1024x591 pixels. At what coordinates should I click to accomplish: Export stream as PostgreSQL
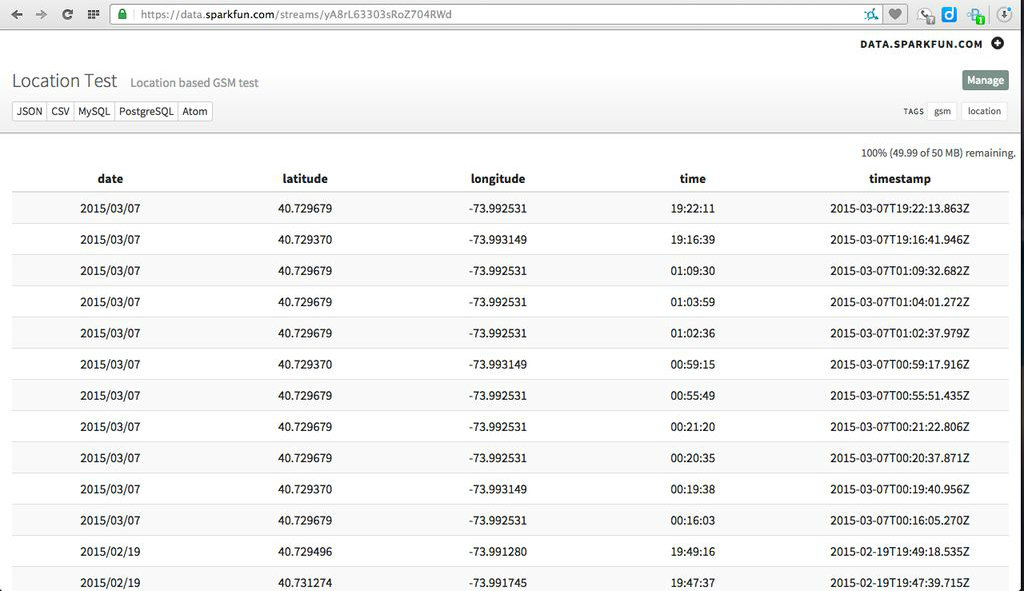(x=146, y=111)
